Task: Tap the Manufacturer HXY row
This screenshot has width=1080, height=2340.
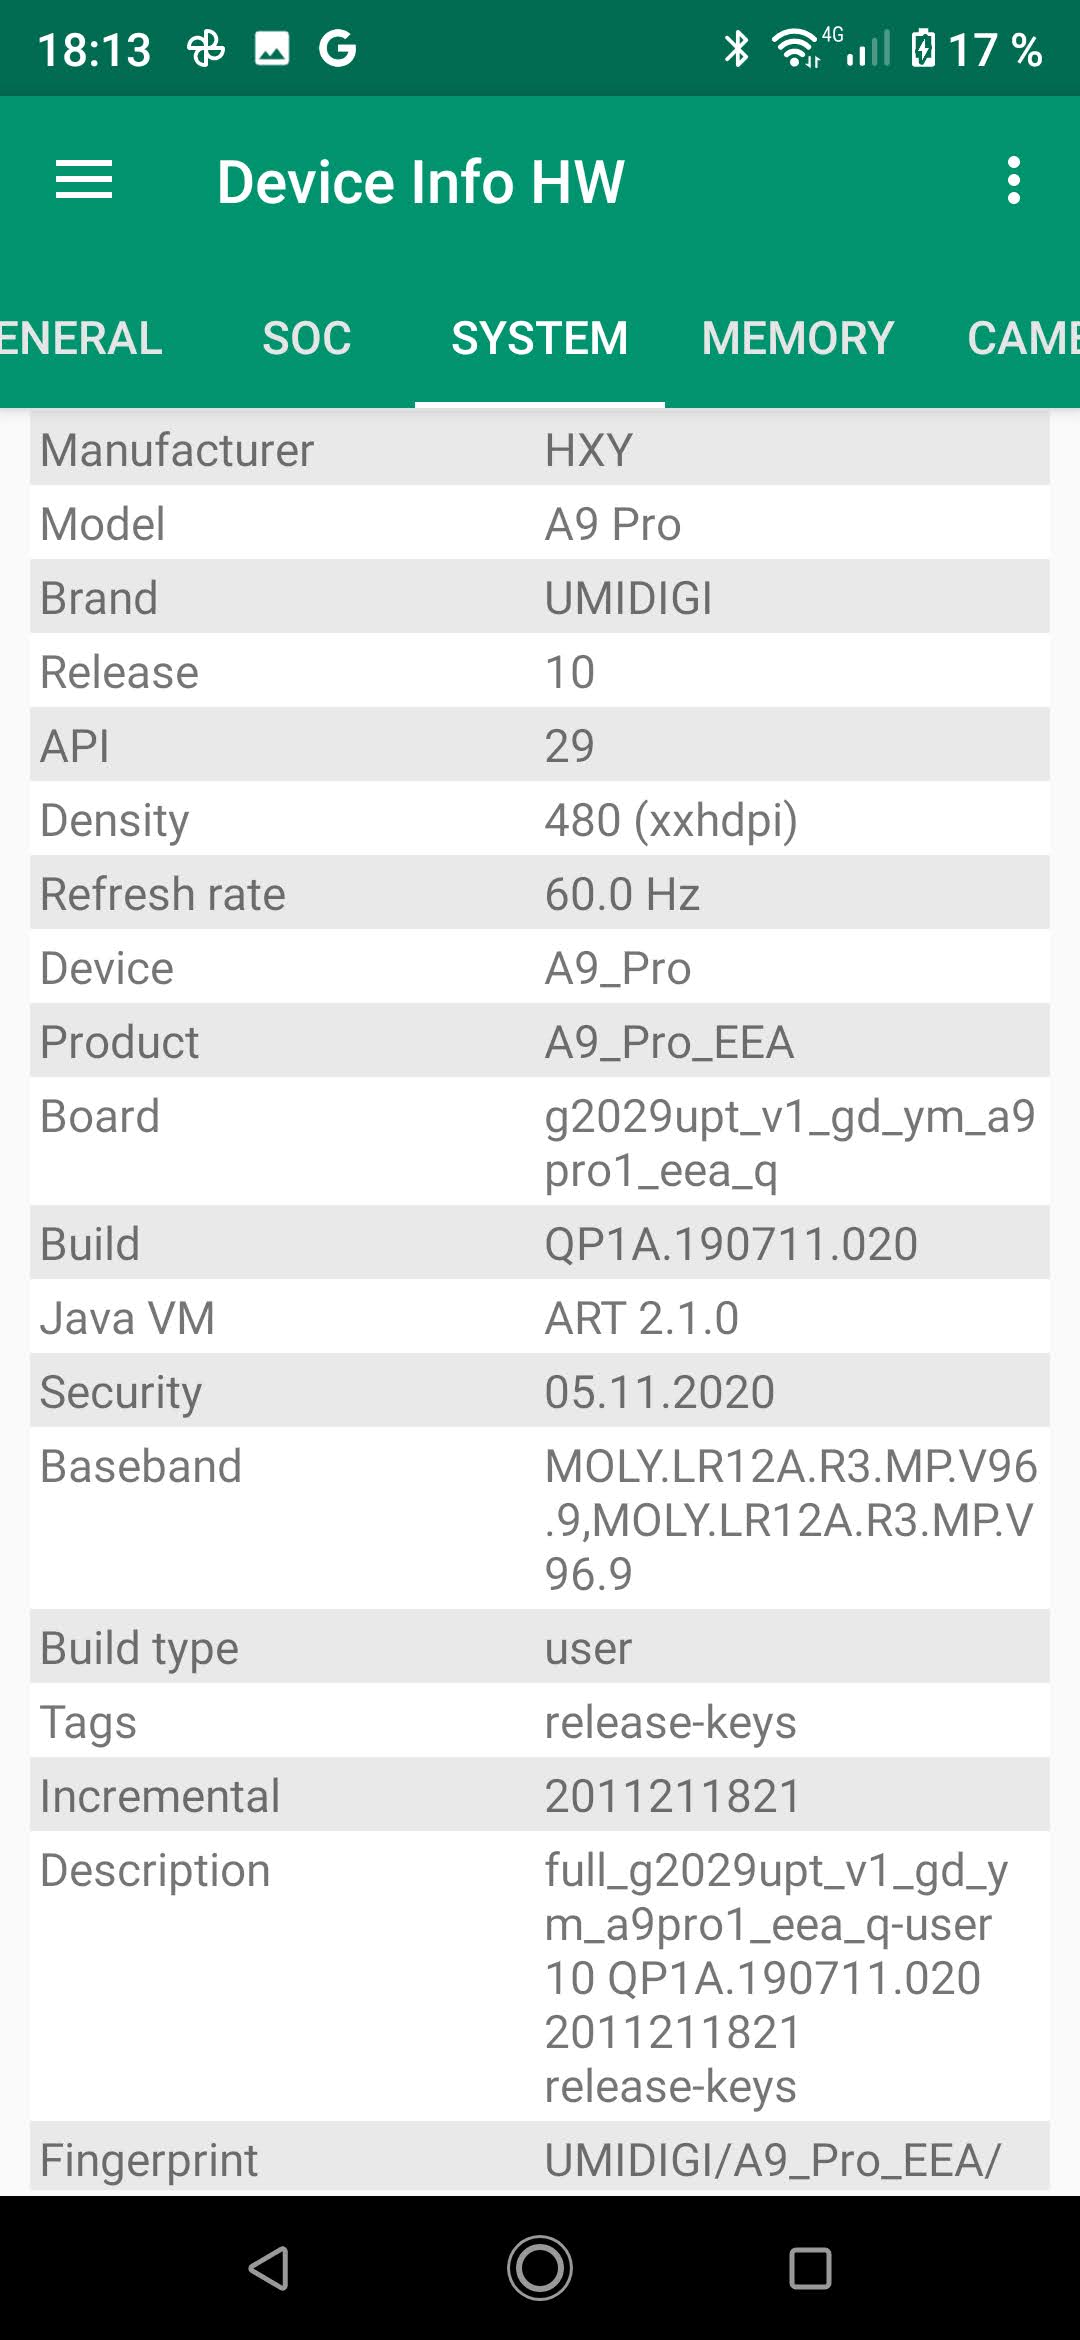Action: coord(540,450)
